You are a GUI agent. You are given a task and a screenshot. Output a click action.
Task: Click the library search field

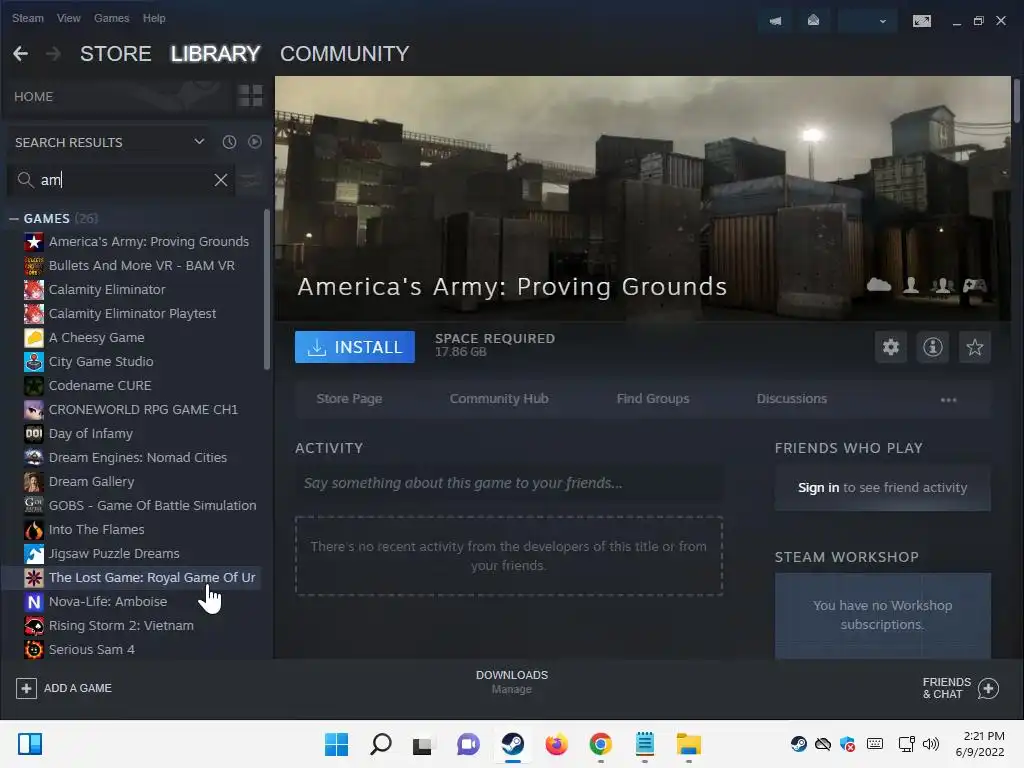121,180
